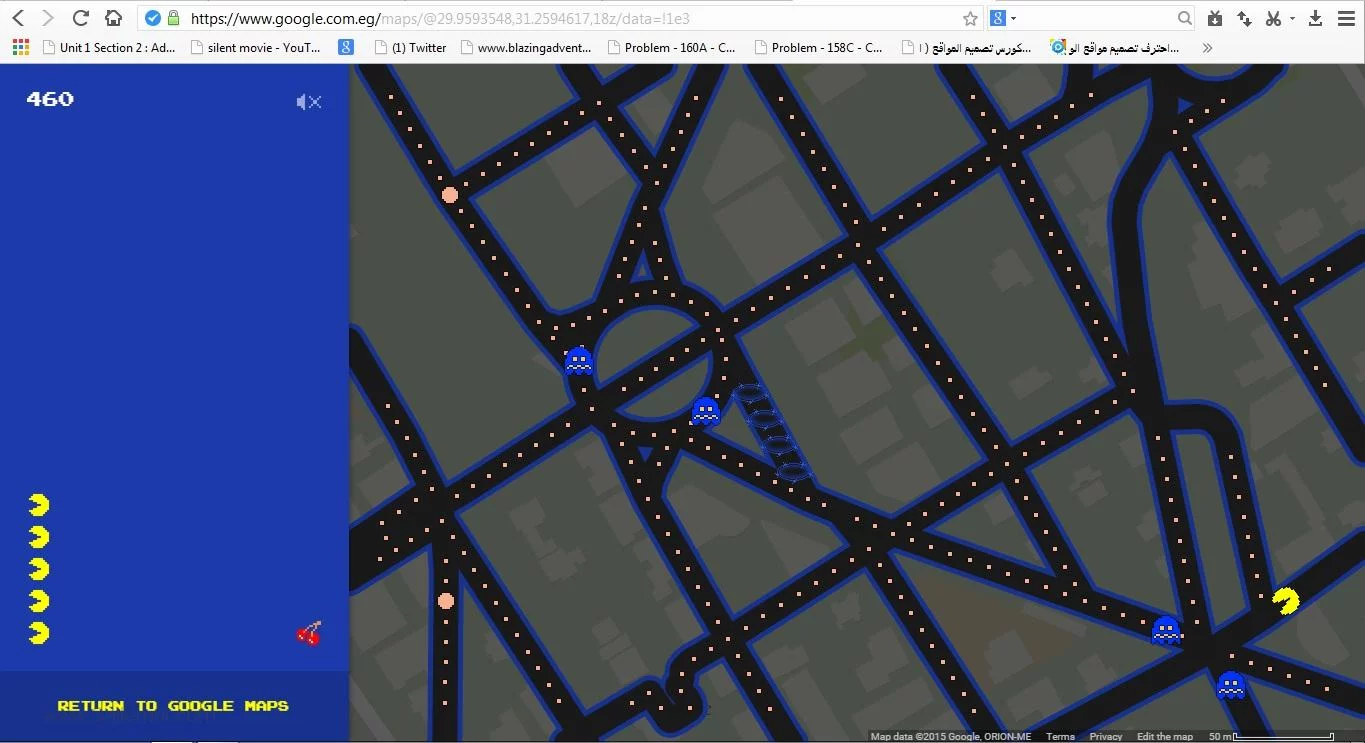Click the cherry bonus fruit icon

tap(309, 633)
